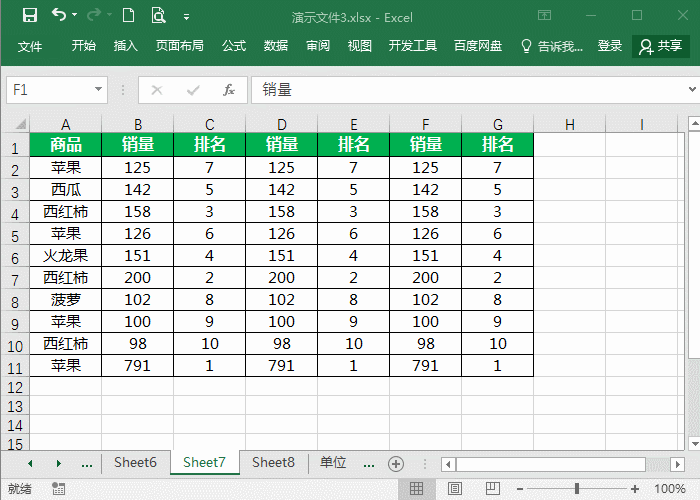The height and width of the screenshot is (500, 700).
Task: Switch to Sheet6 tab
Action: pos(135,462)
